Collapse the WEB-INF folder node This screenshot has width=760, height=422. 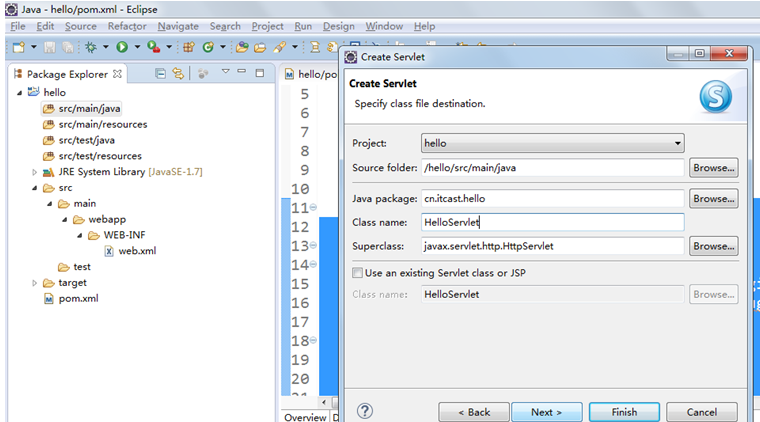(x=79, y=235)
